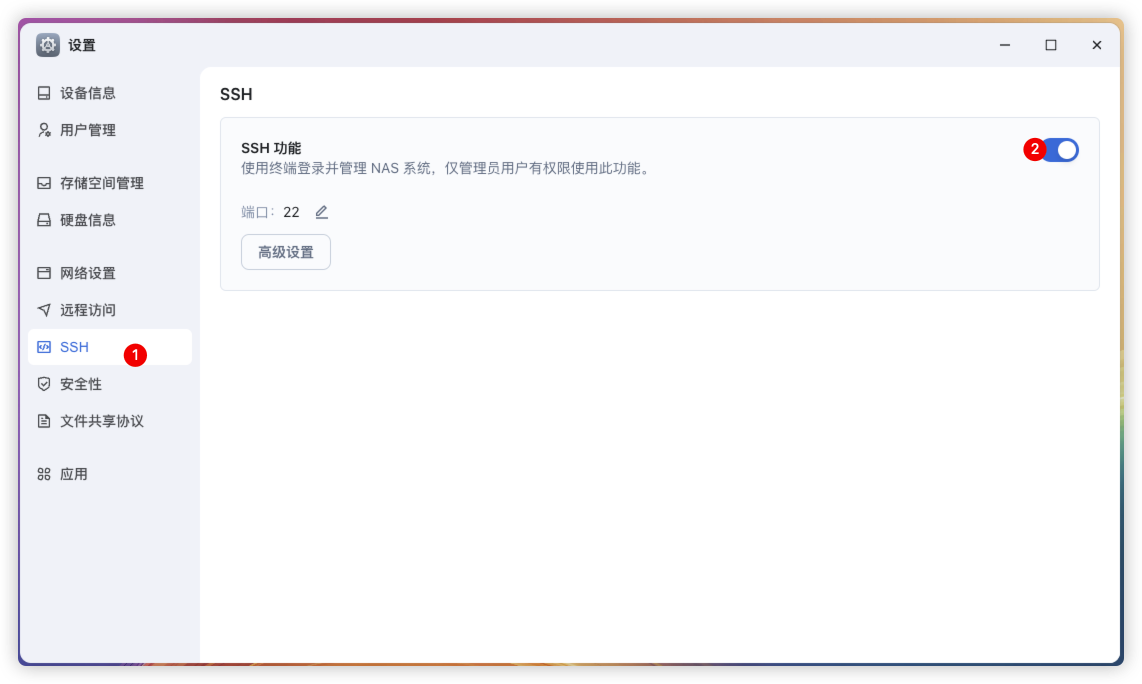Click the pencil icon to edit SSH port
This screenshot has width=1142, height=684.
pos(321,212)
